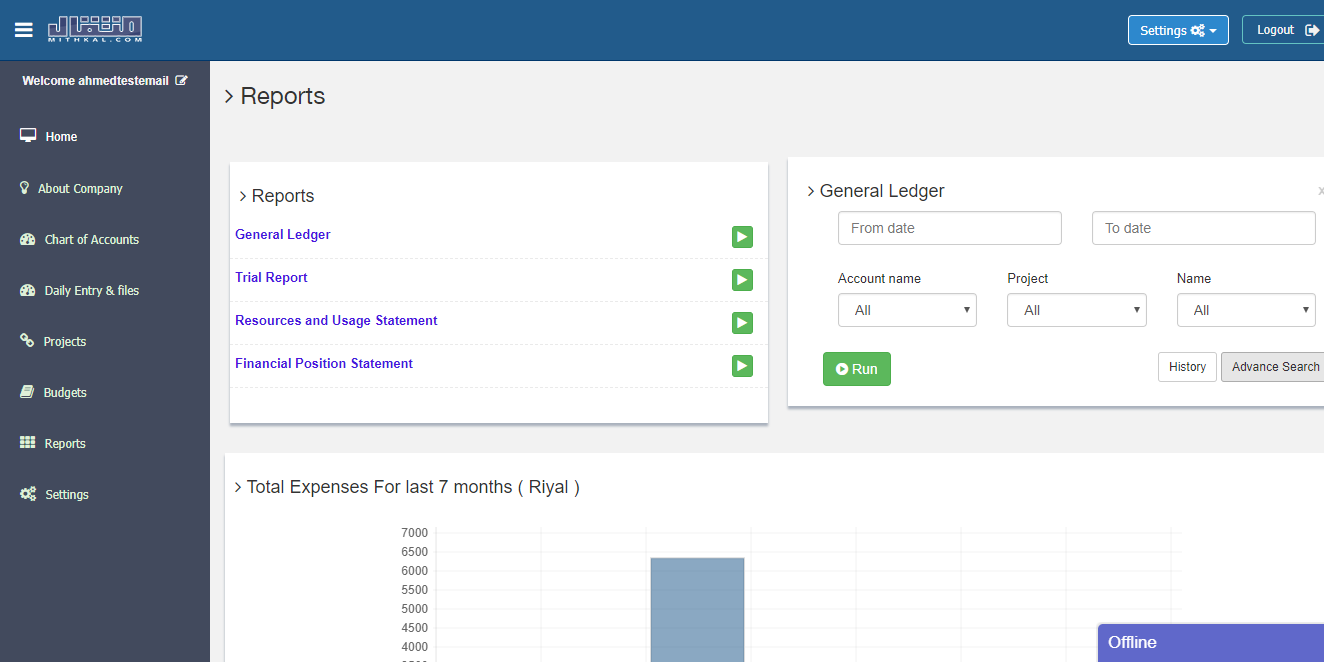Click the To date field
The image size is (1324, 662).
coord(1204,228)
